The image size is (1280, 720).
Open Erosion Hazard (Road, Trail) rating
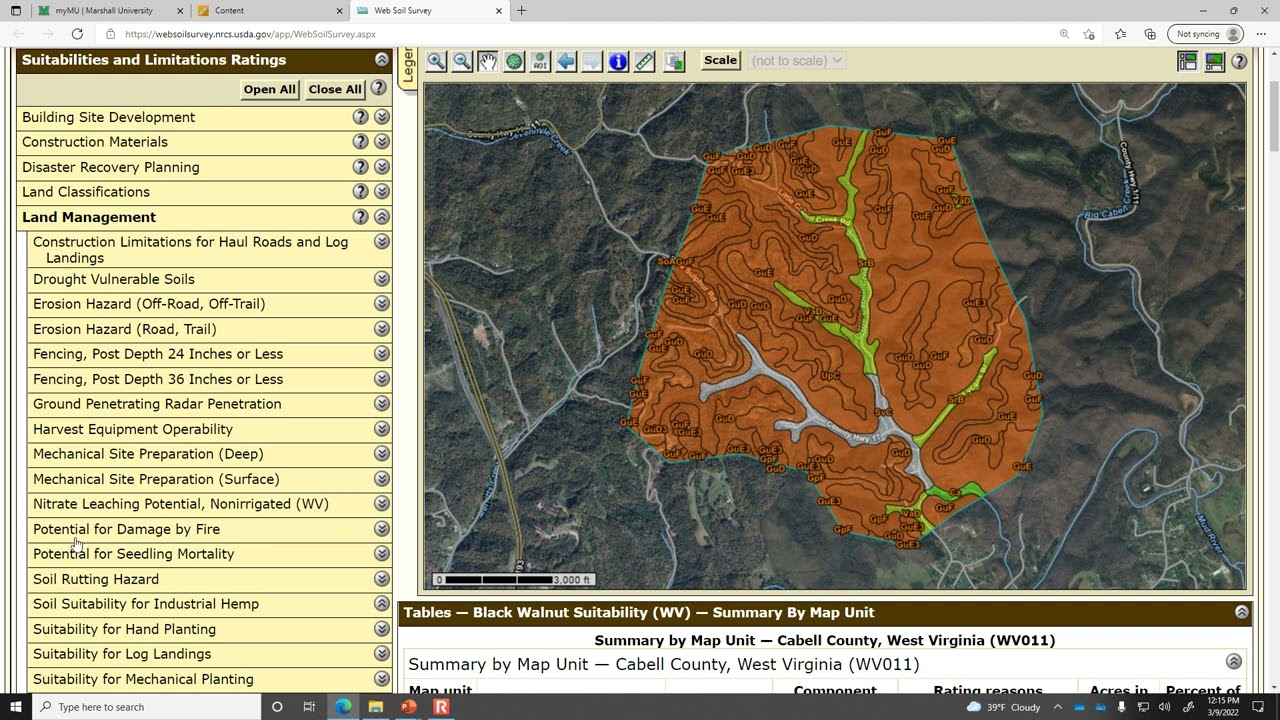point(125,329)
